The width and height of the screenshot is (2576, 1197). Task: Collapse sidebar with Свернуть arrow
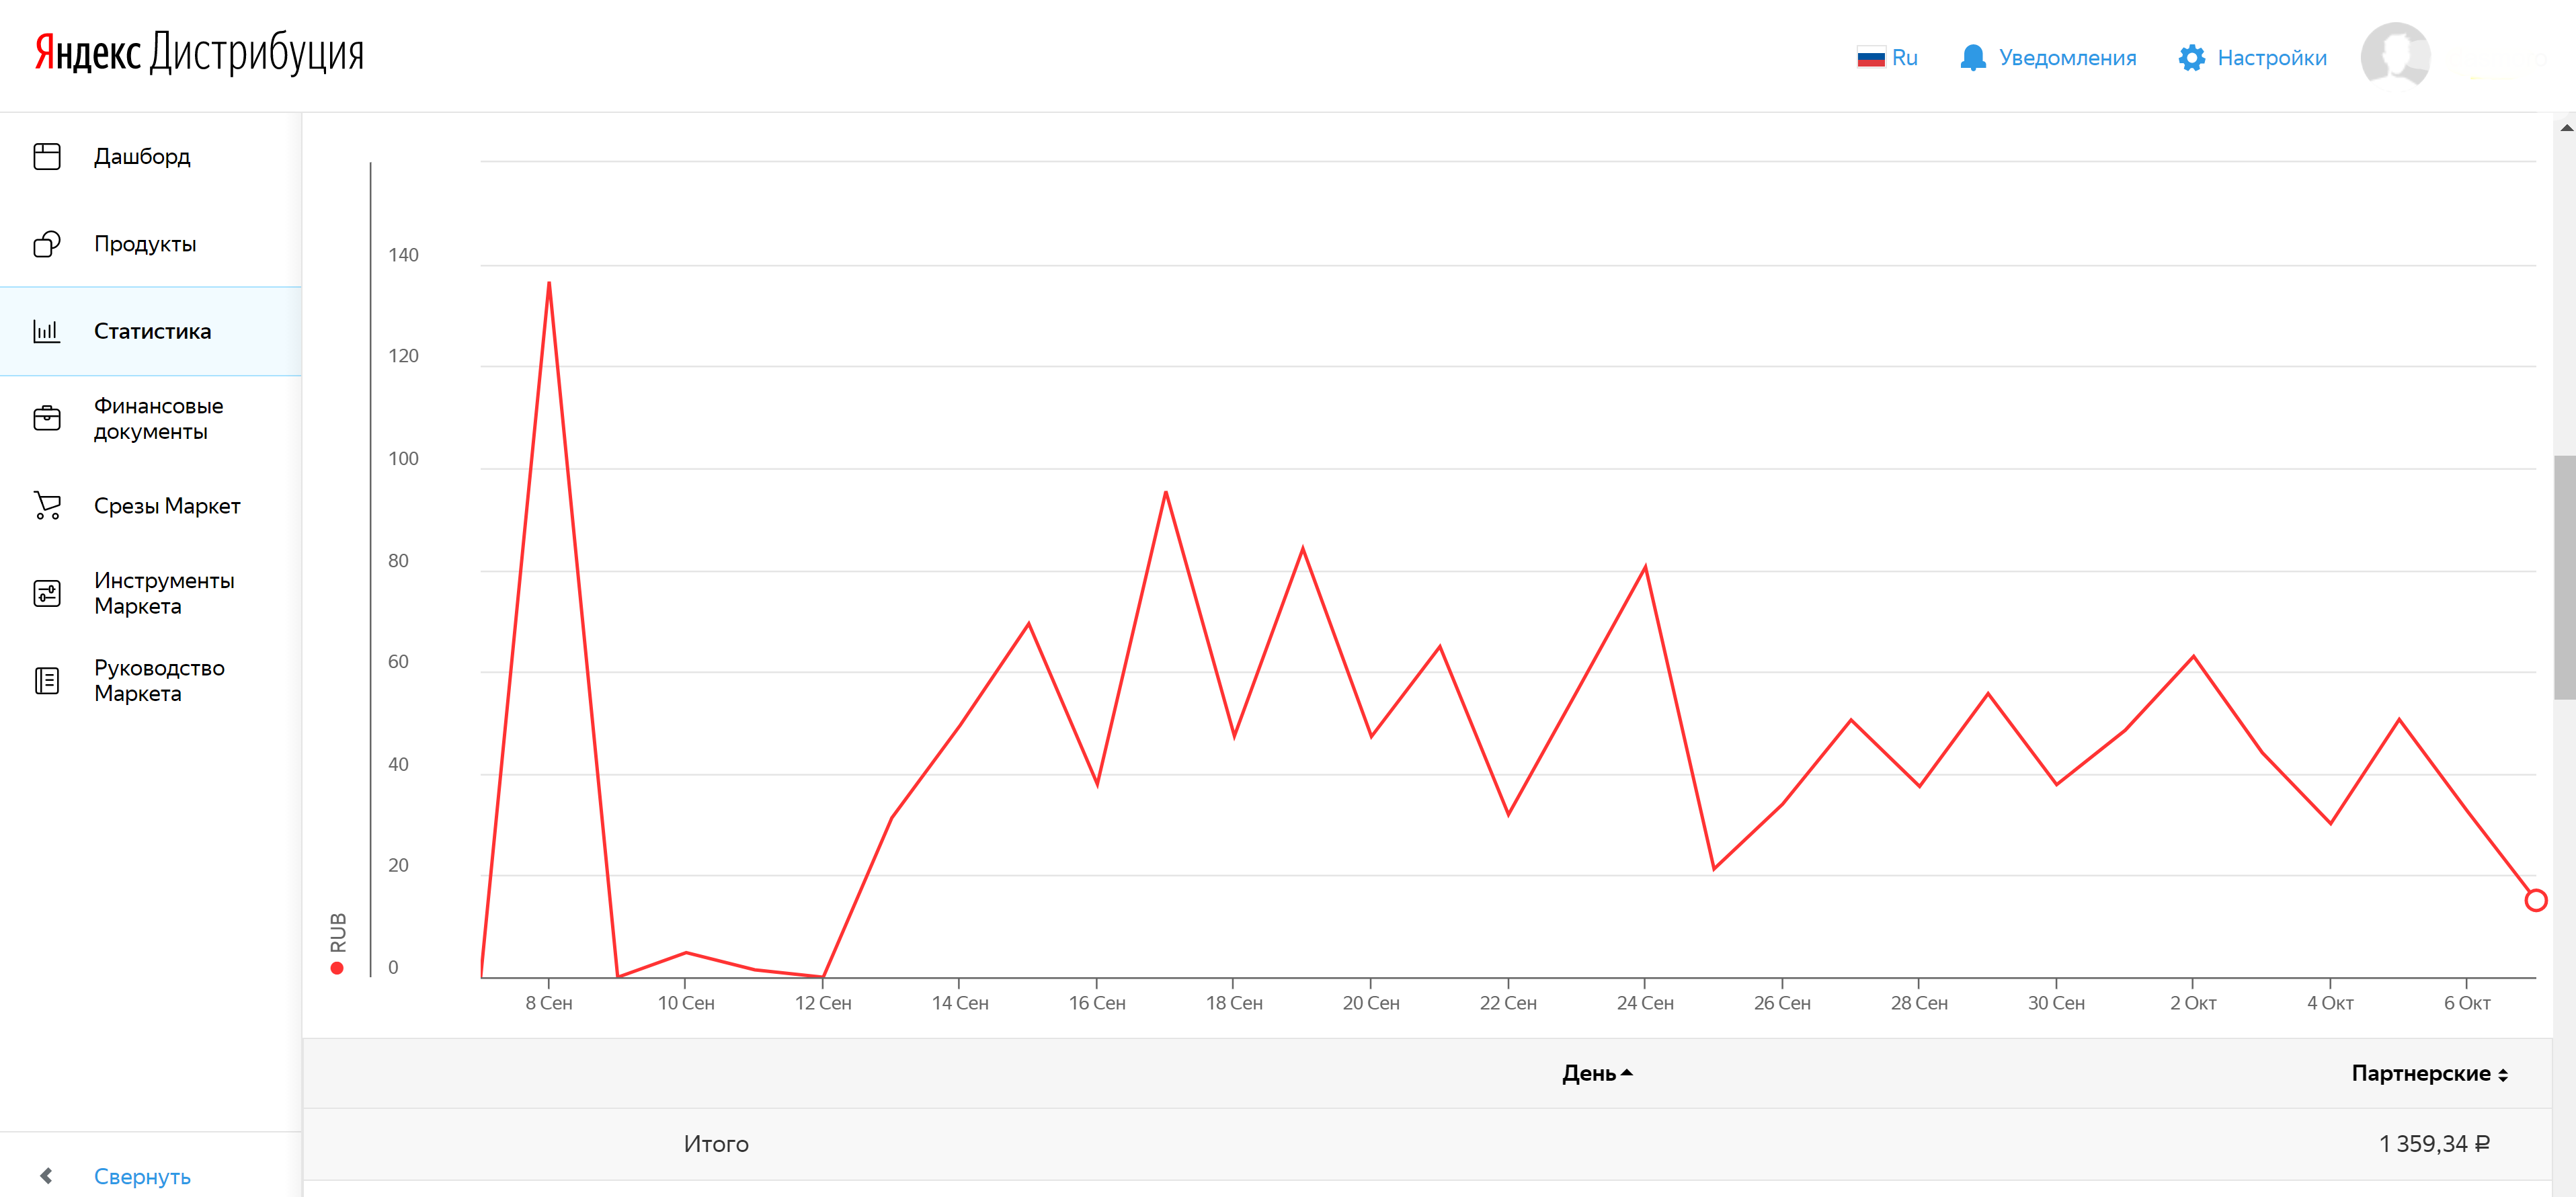[47, 1176]
